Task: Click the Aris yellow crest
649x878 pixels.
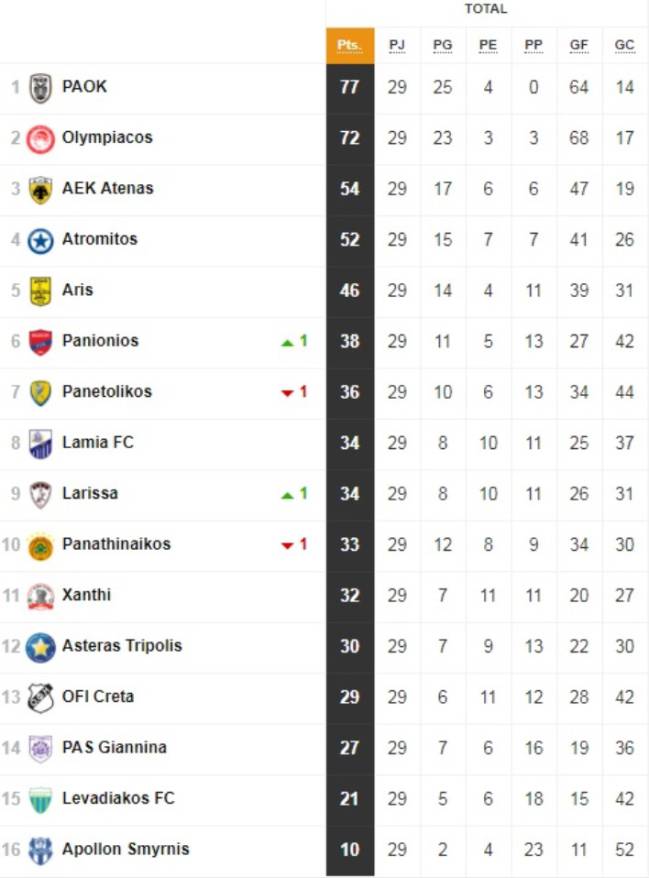Action: (x=40, y=291)
